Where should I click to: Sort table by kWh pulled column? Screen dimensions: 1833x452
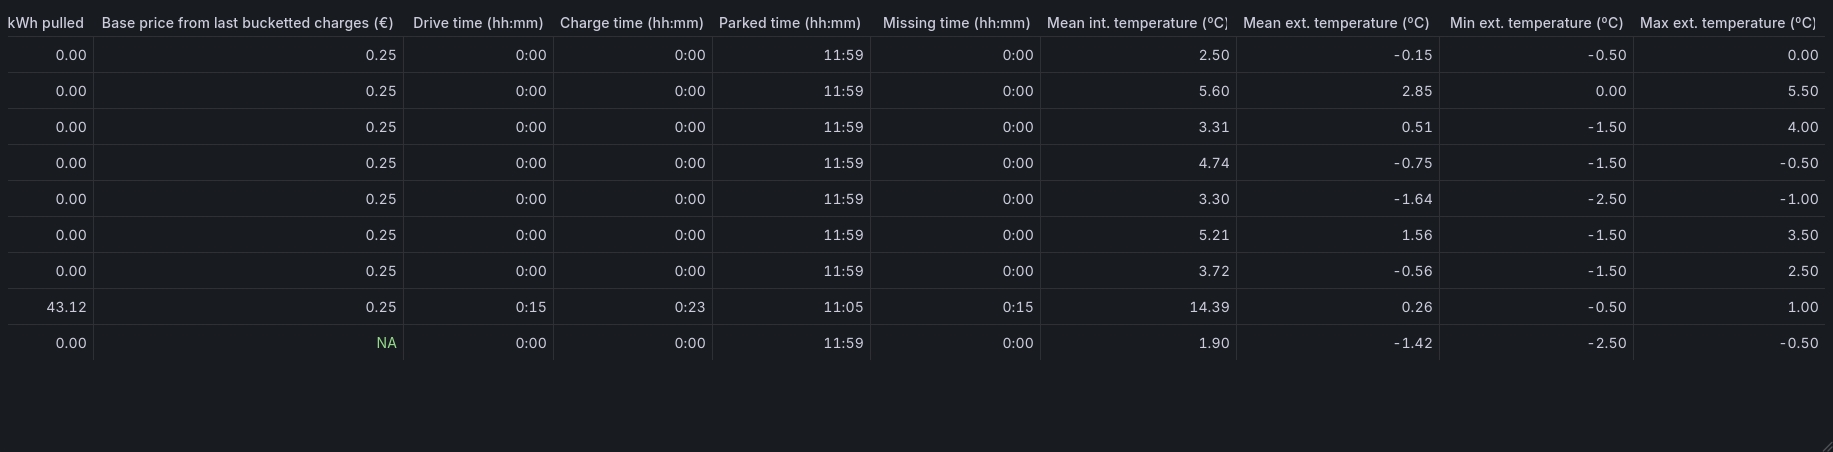pyautogui.click(x=46, y=23)
